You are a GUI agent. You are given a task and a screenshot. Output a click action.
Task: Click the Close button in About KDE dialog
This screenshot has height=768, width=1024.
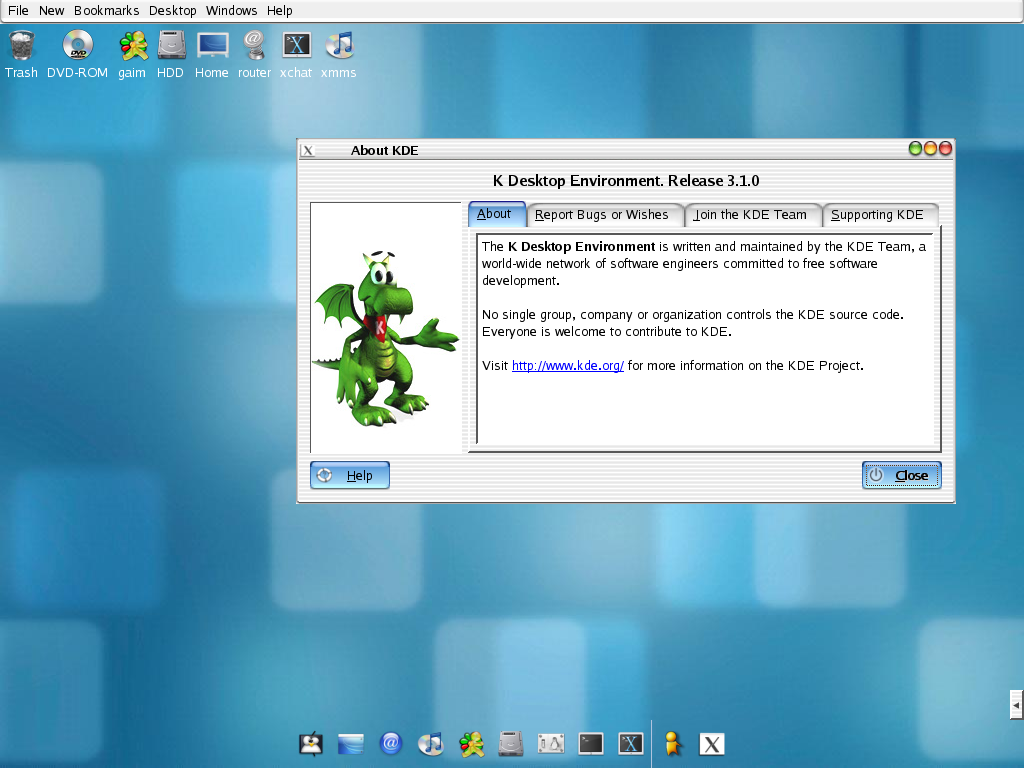coord(902,475)
